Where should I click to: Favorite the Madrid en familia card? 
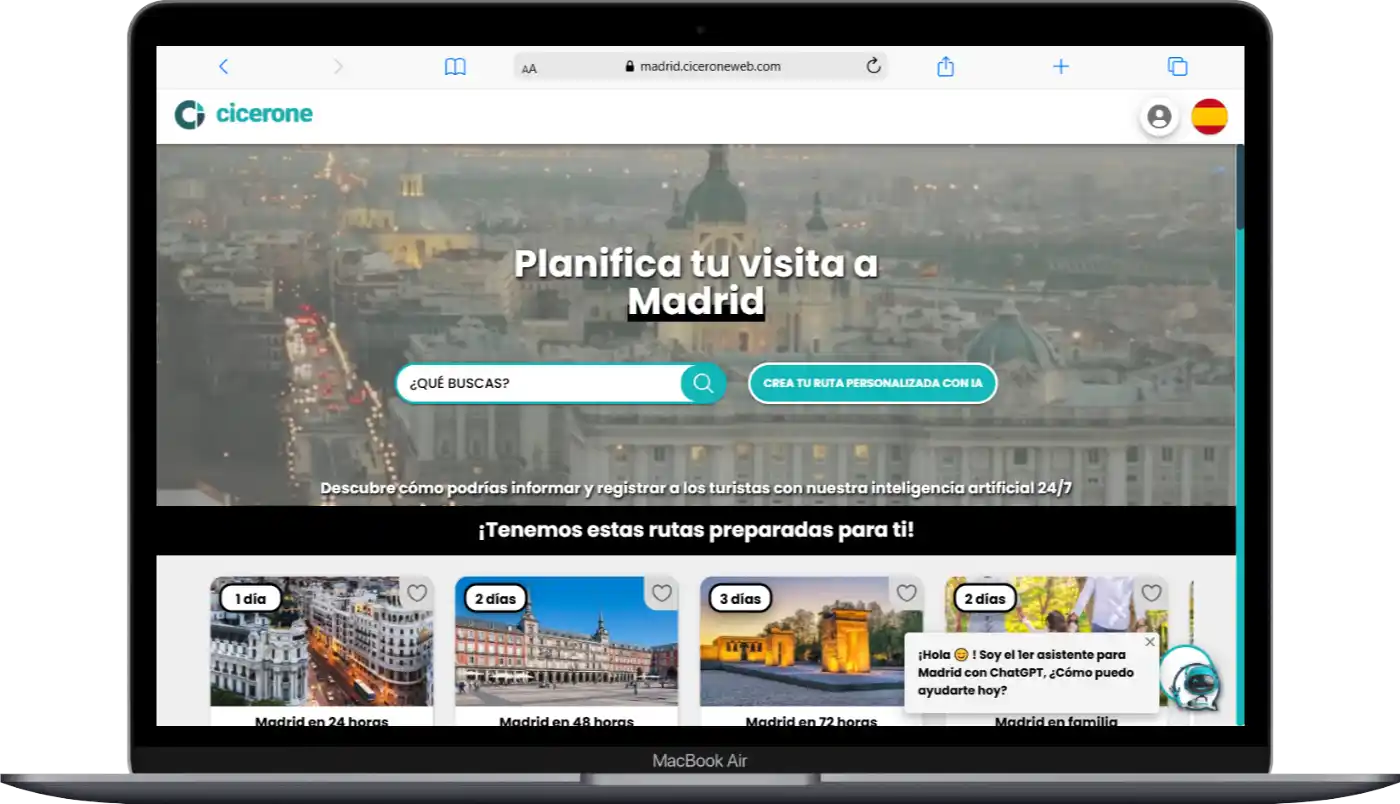point(1152,592)
